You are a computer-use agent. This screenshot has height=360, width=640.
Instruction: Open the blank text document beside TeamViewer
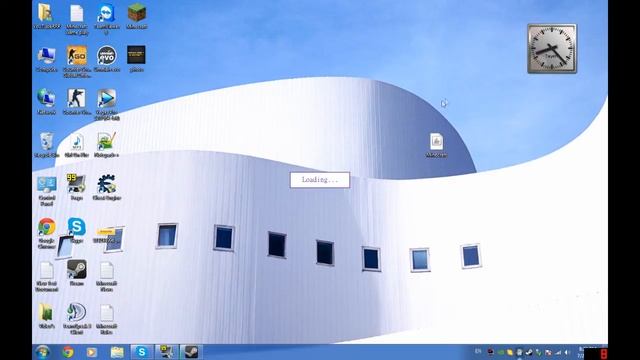(x=77, y=19)
